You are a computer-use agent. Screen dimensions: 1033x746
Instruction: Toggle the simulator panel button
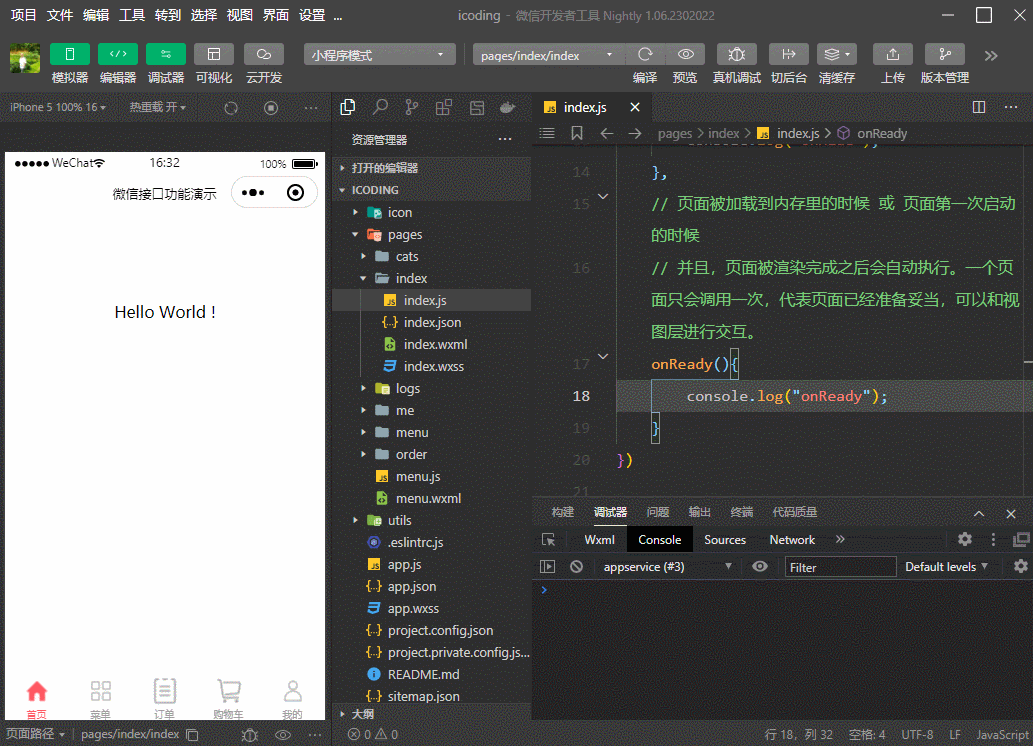[x=69, y=54]
